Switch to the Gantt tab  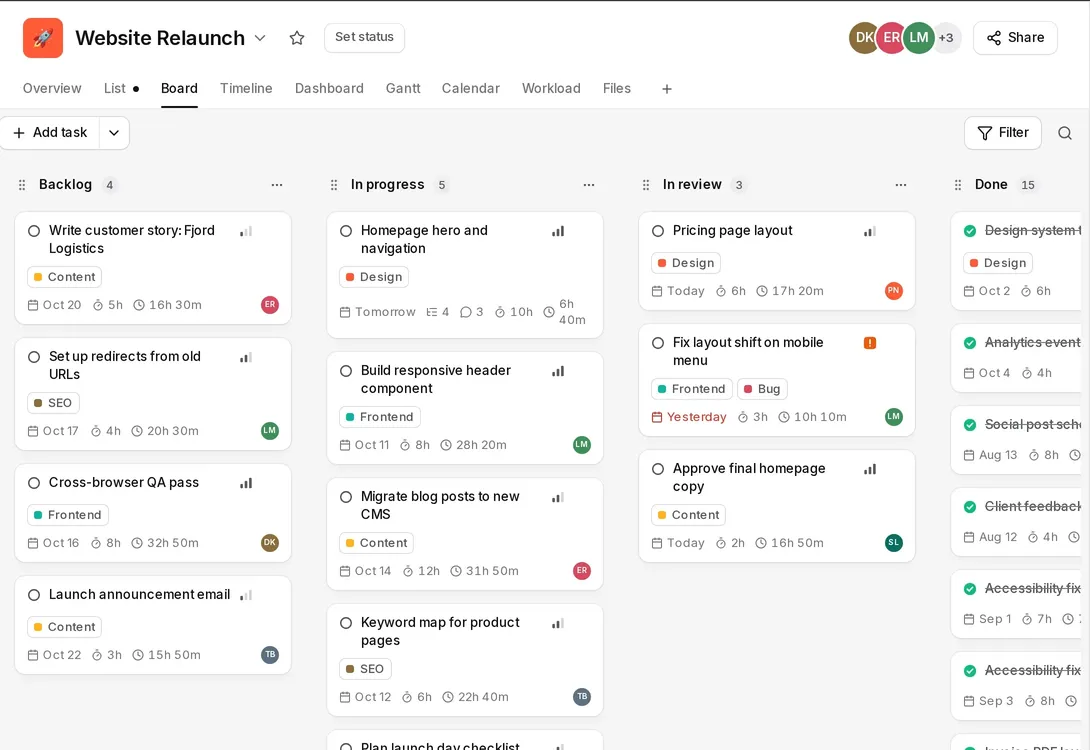[x=403, y=88]
